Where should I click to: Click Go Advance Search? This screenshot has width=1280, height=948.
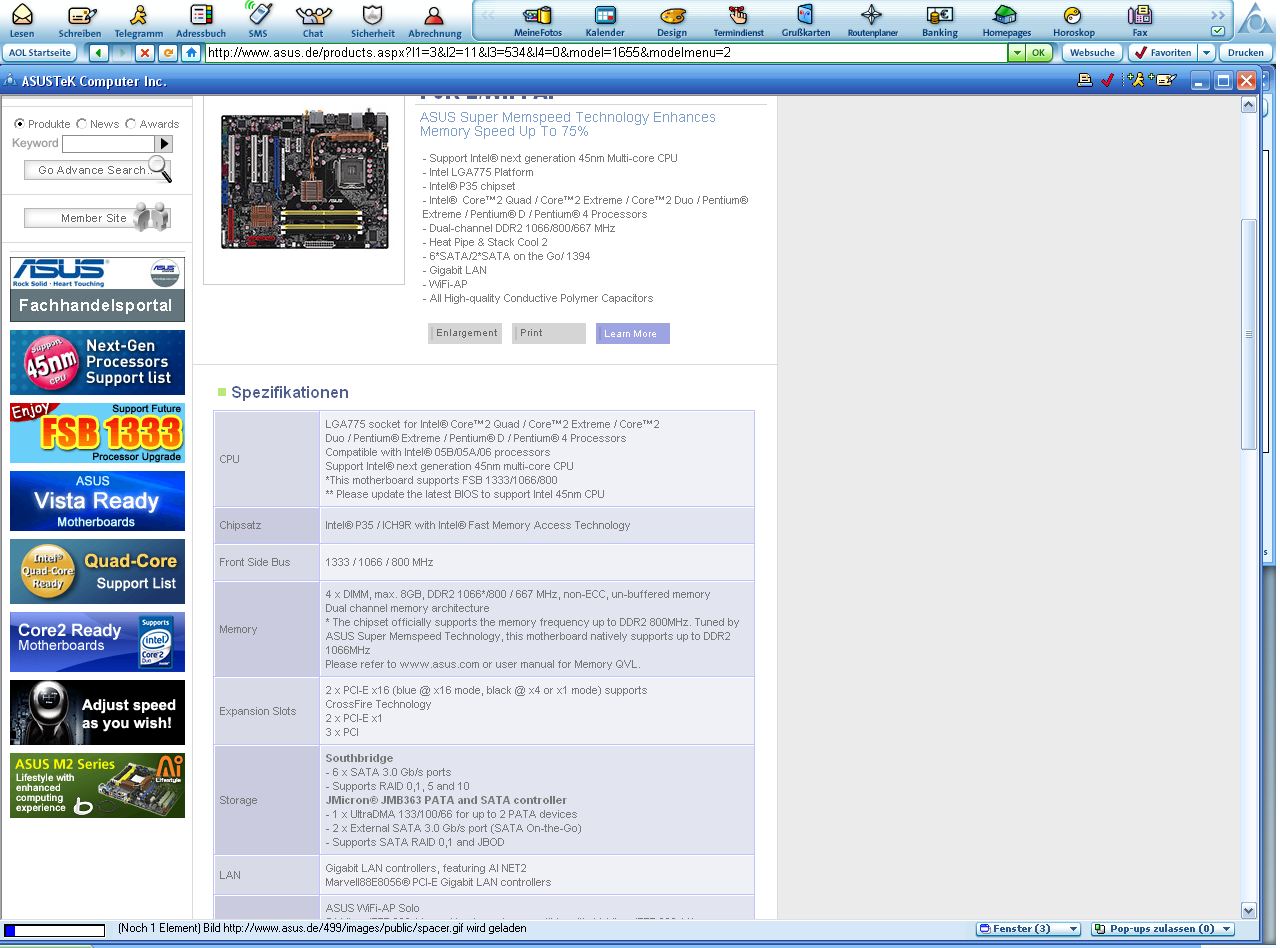tap(93, 170)
